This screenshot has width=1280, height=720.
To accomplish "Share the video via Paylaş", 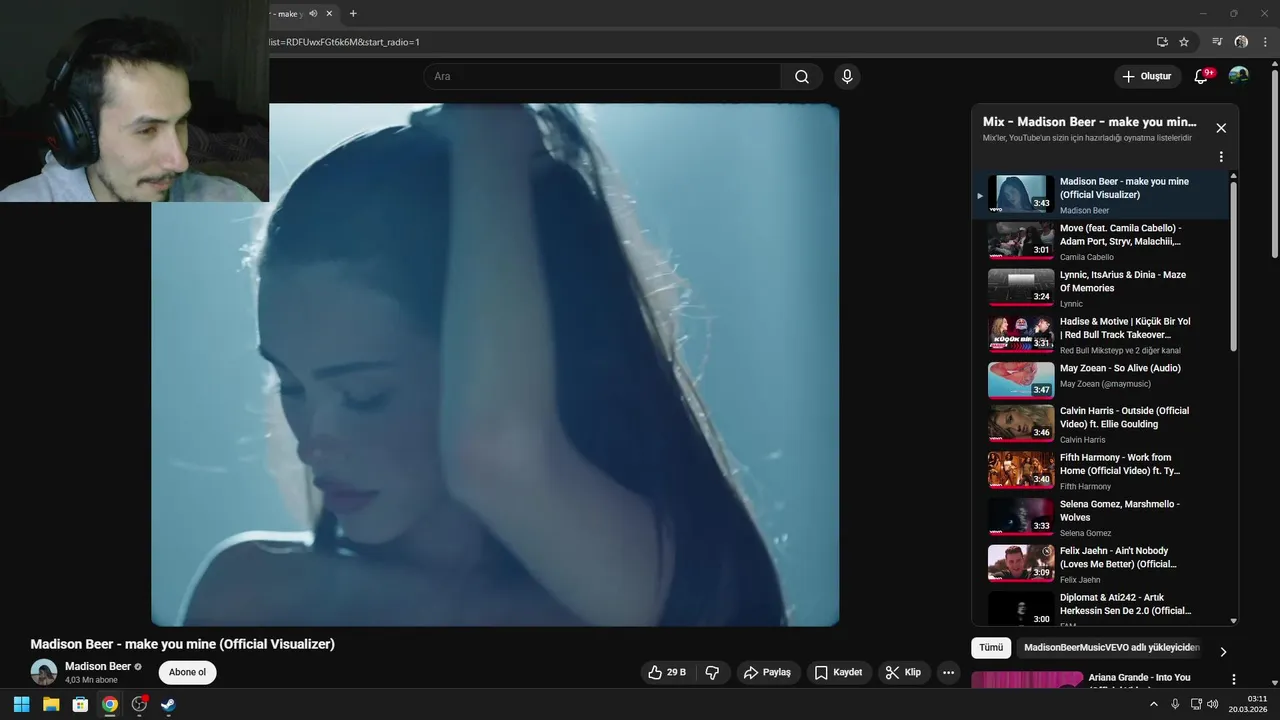I will (768, 673).
